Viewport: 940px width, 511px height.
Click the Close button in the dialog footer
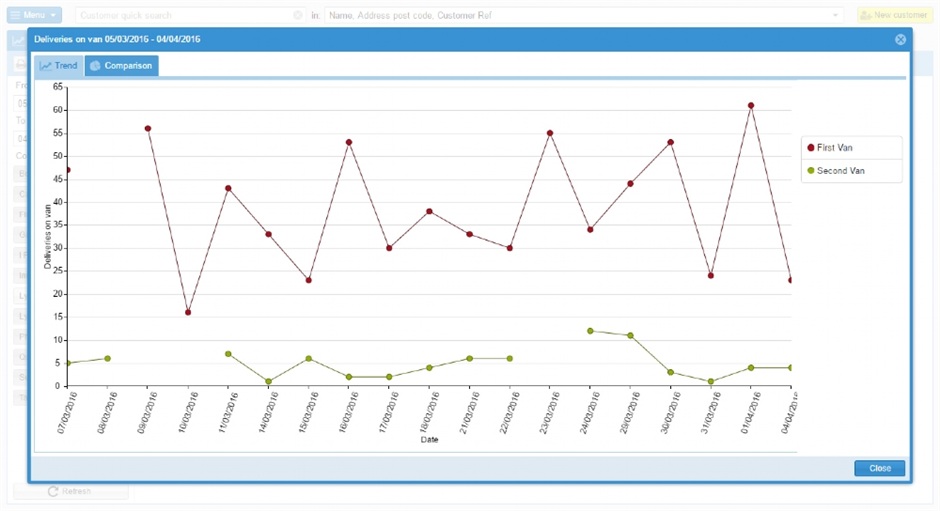pos(879,468)
